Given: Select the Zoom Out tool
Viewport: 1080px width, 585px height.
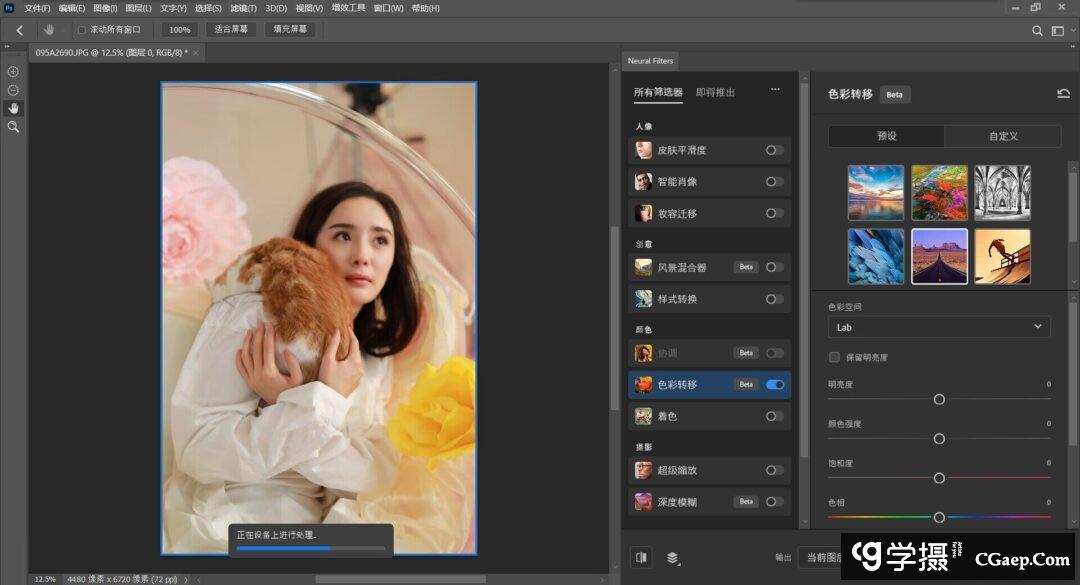Looking at the screenshot, I should [13, 90].
